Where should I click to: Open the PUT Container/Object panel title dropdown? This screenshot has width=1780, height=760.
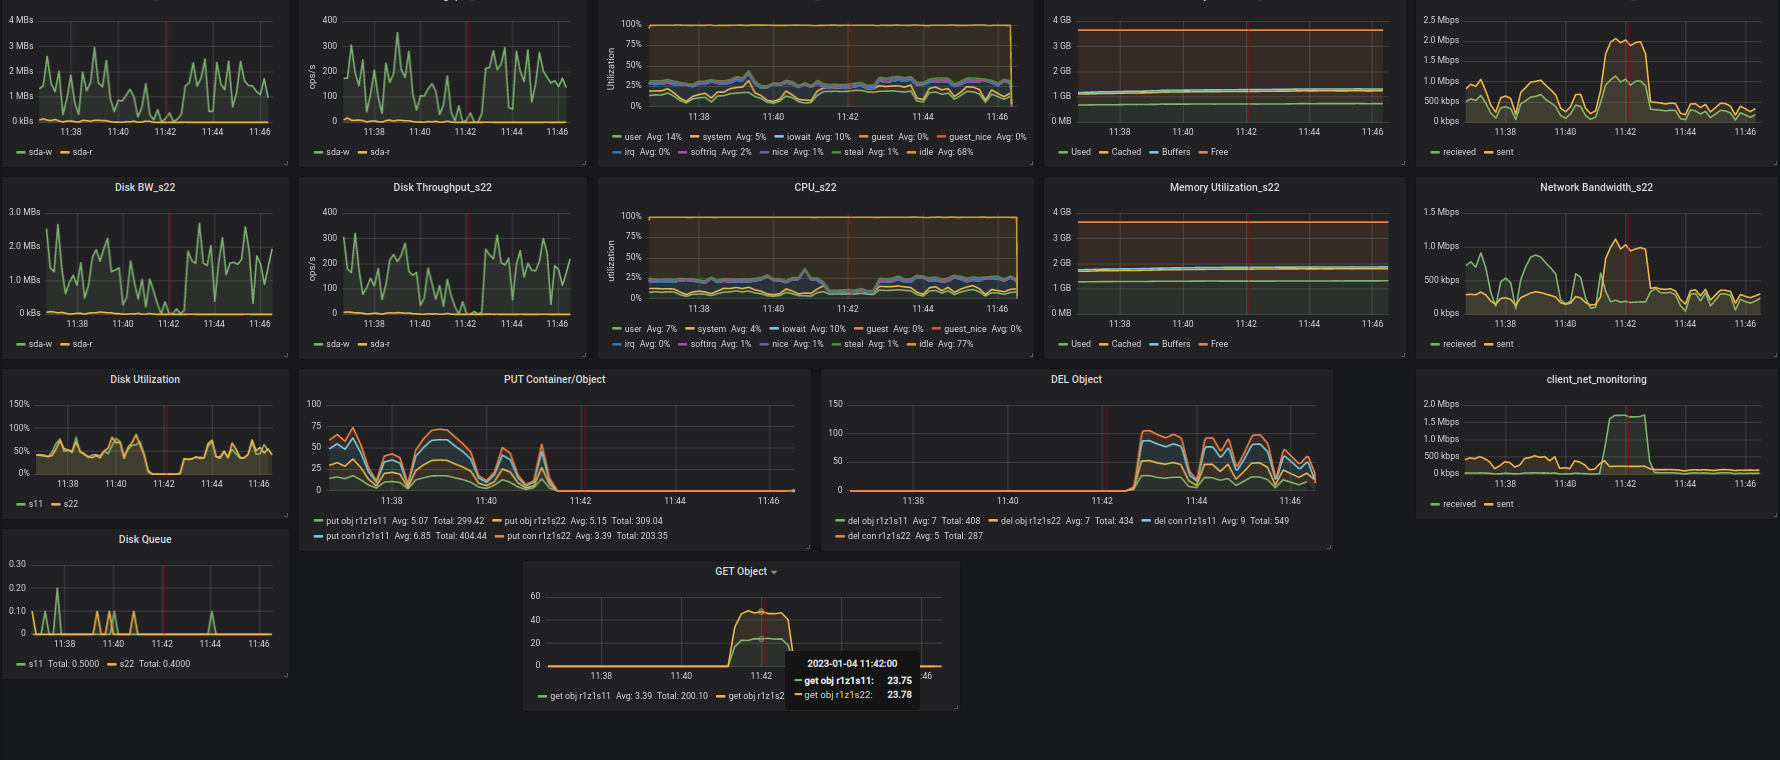[x=554, y=380]
